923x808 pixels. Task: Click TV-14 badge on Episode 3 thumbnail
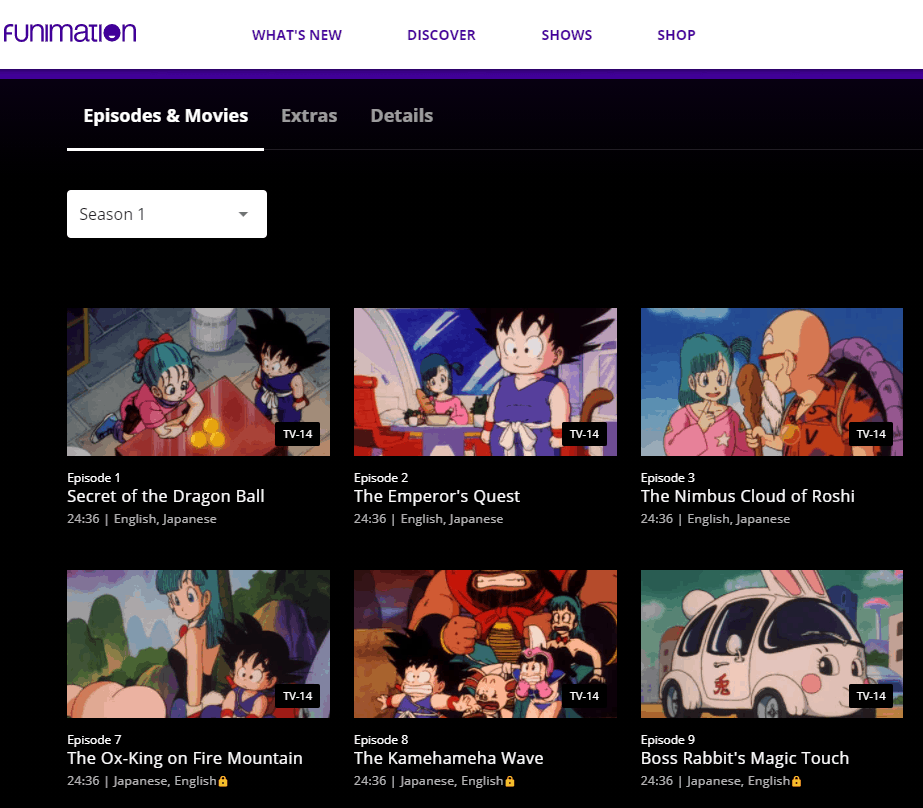(x=871, y=434)
